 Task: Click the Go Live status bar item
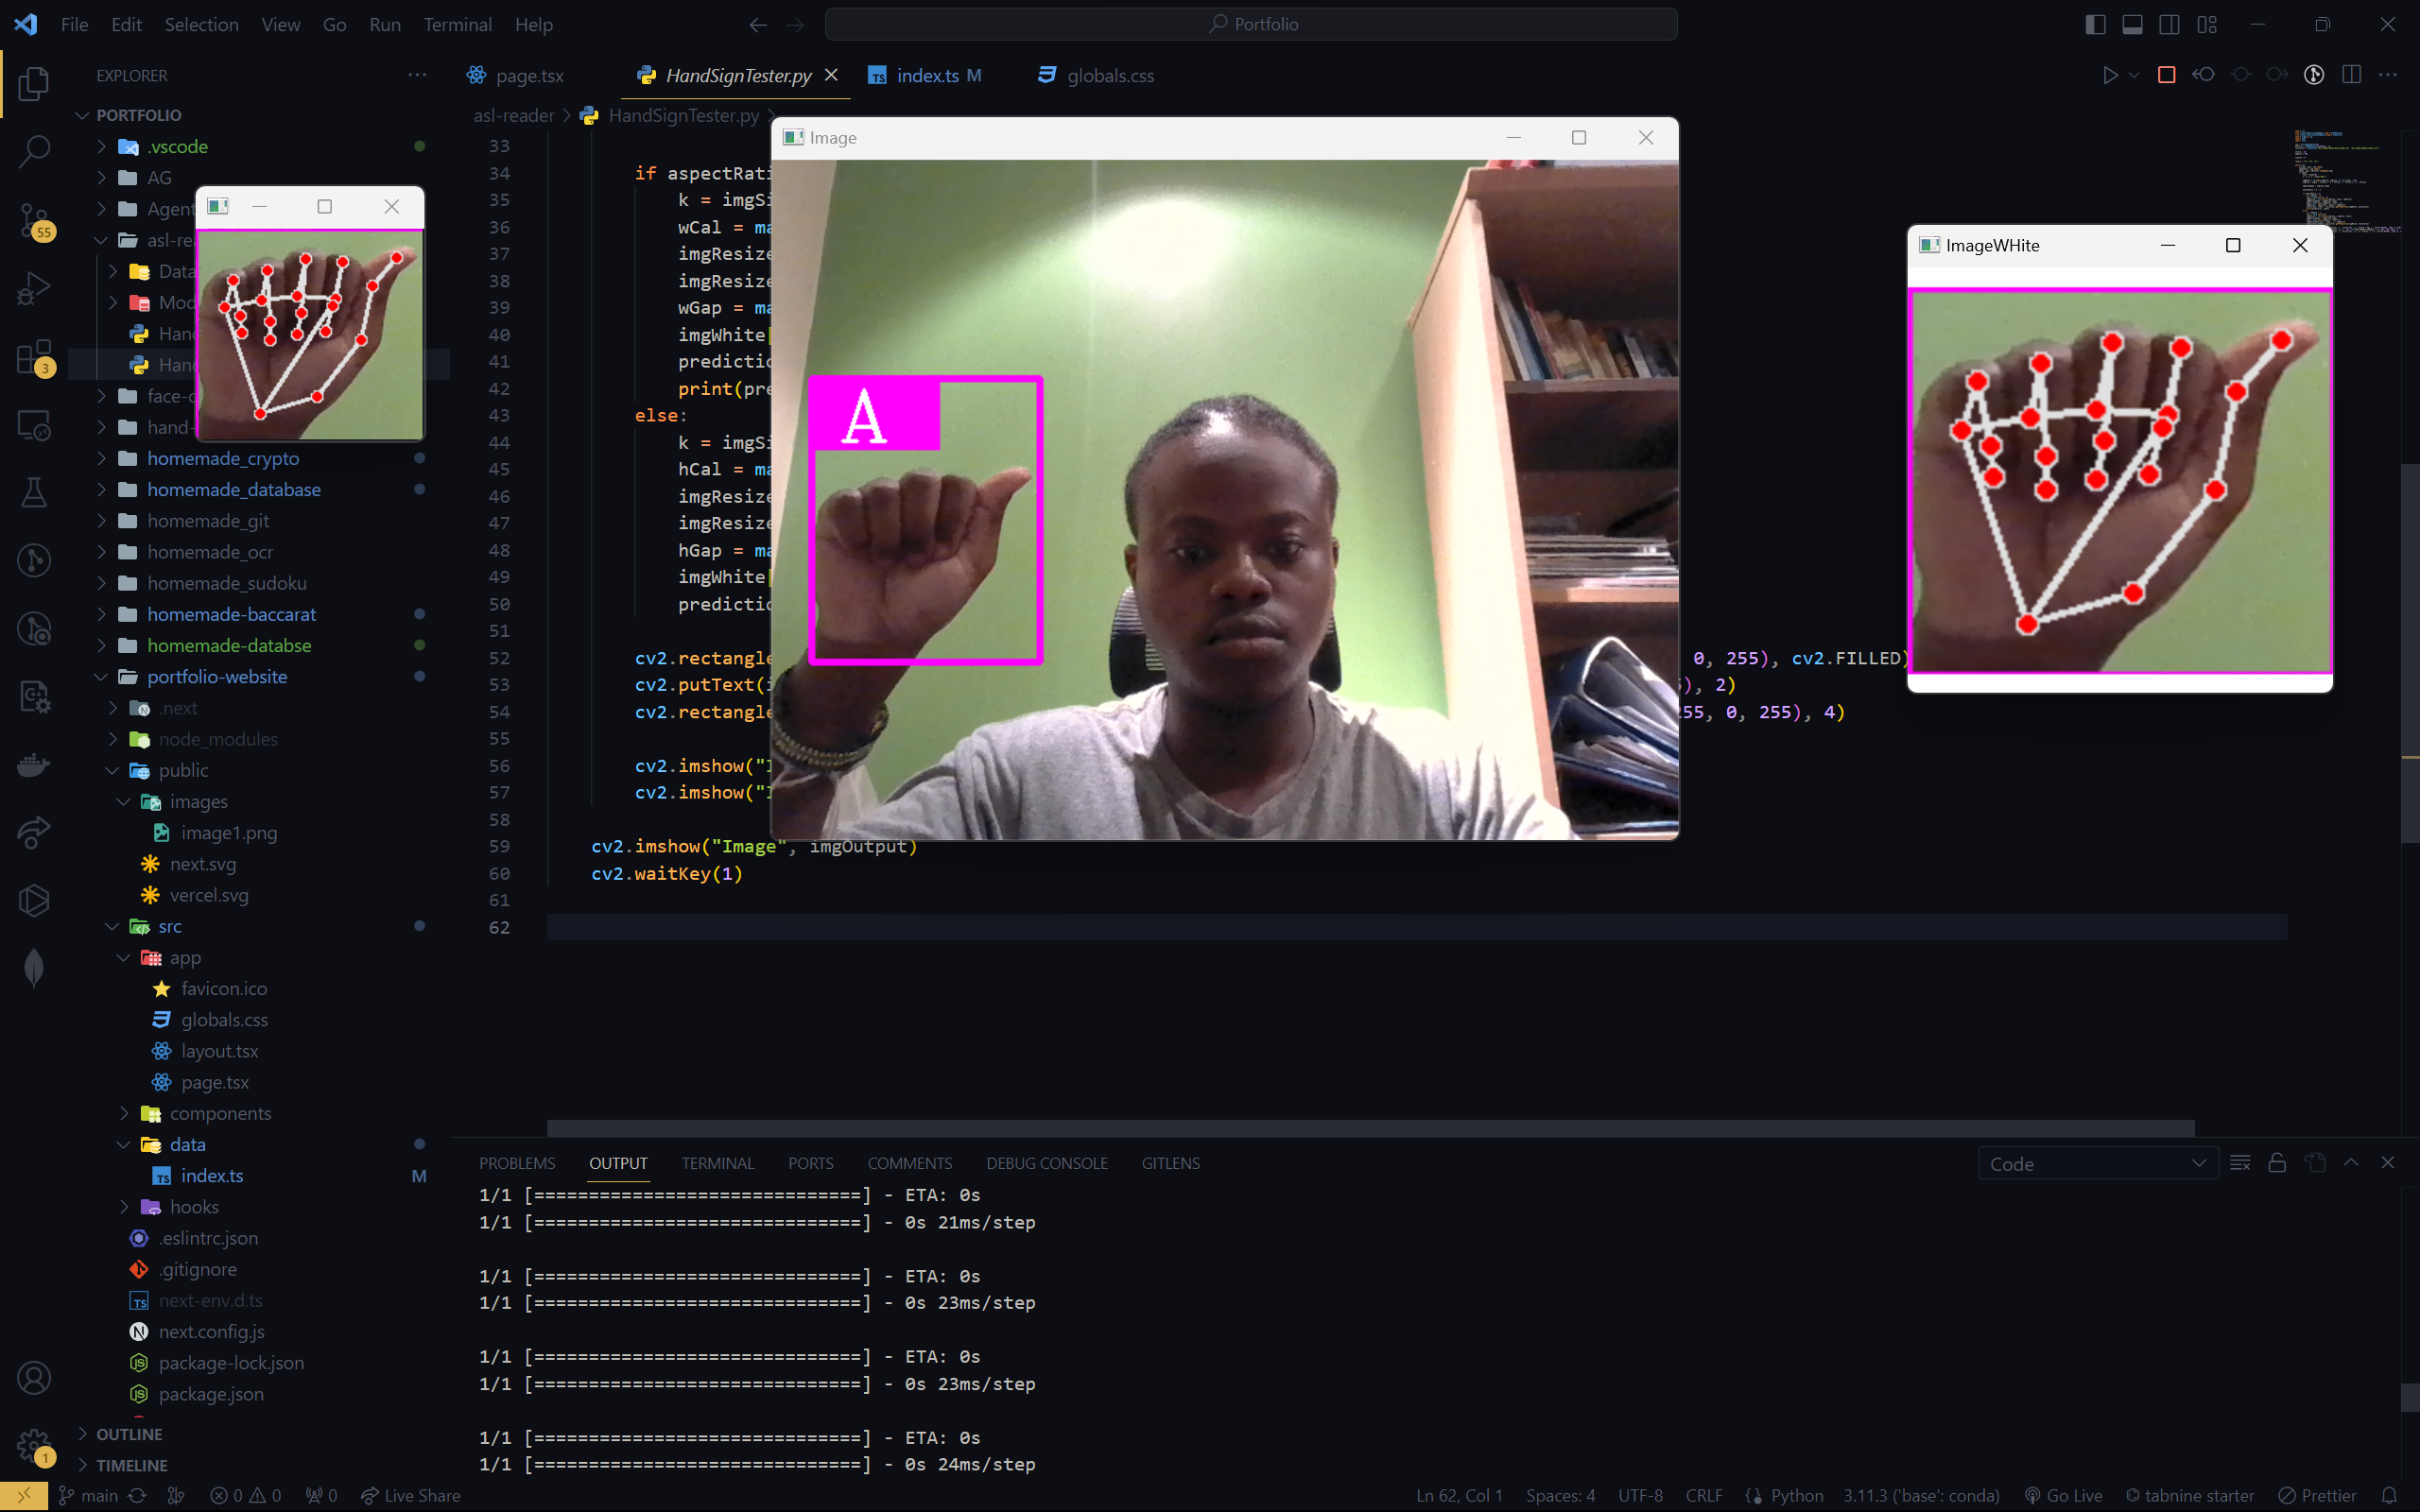point(2064,1495)
